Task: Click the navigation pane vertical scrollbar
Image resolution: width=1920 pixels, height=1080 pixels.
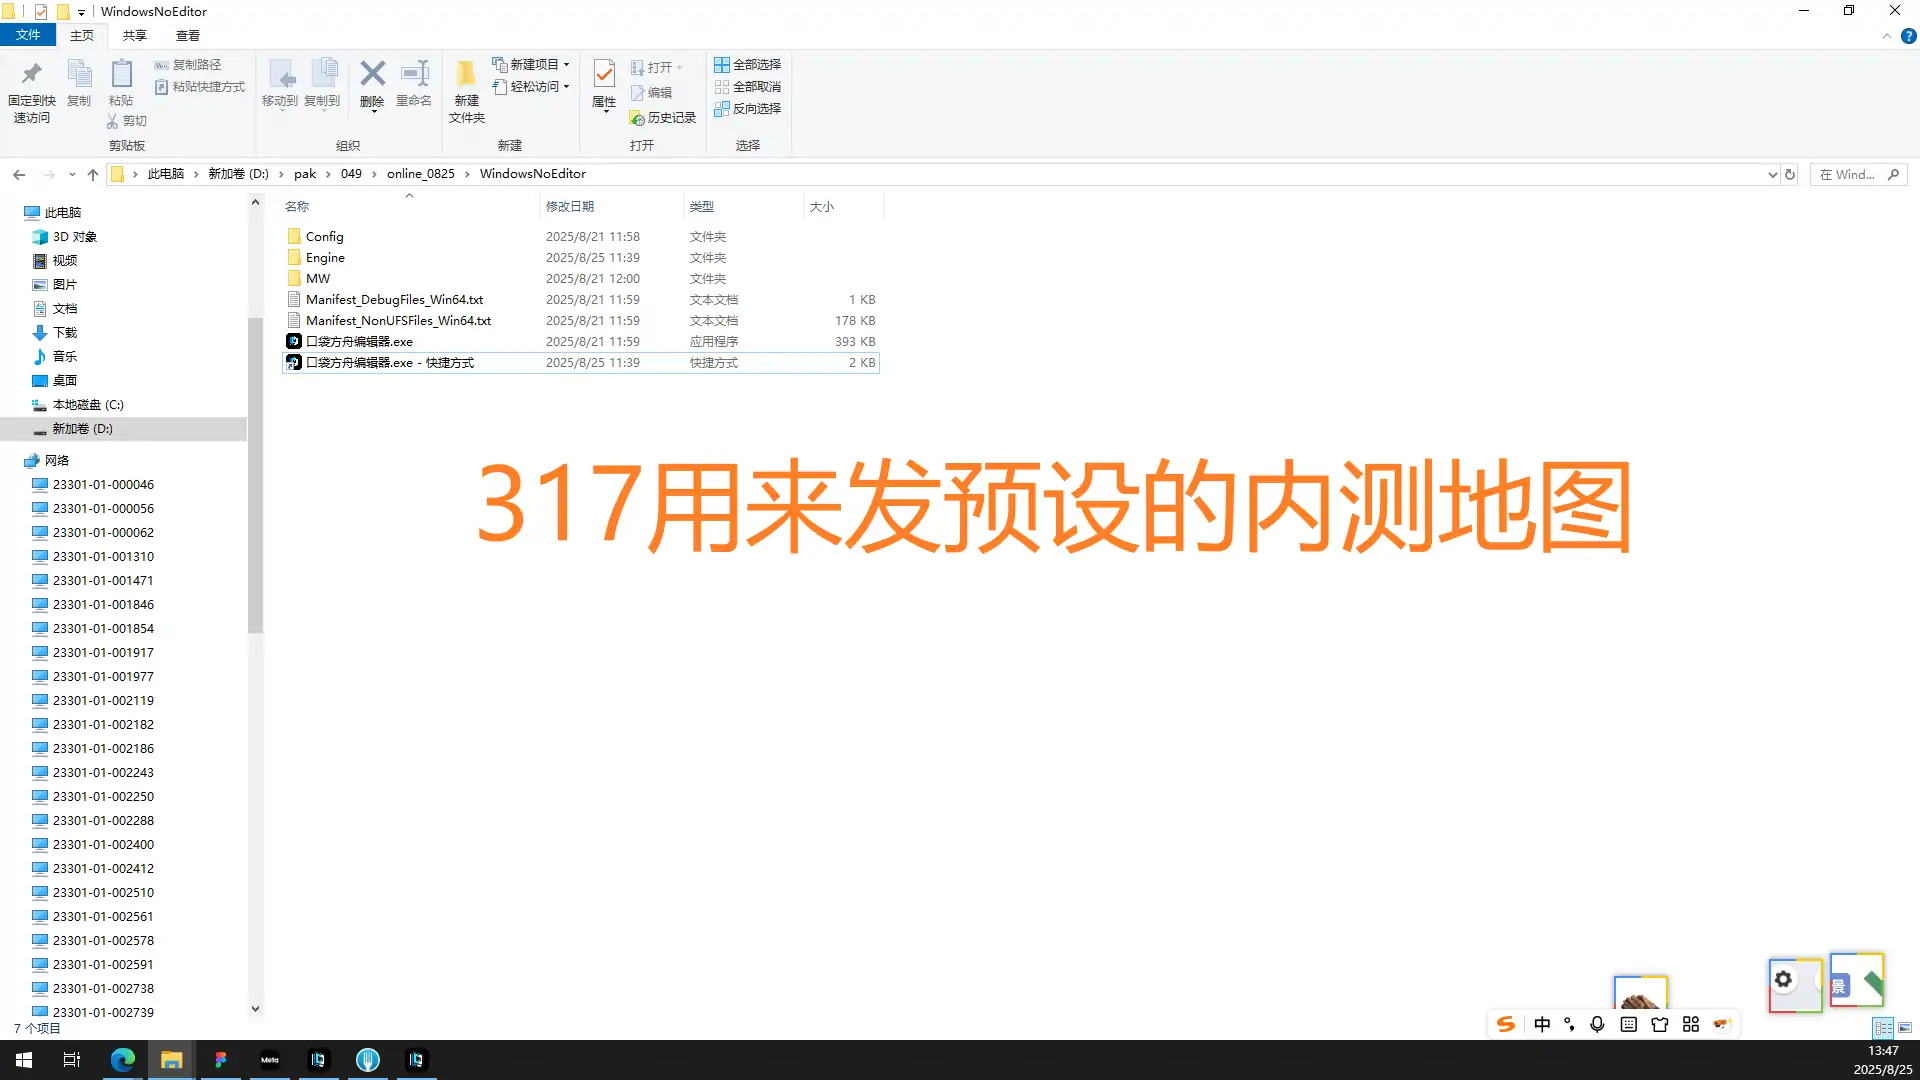Action: pyautogui.click(x=255, y=475)
